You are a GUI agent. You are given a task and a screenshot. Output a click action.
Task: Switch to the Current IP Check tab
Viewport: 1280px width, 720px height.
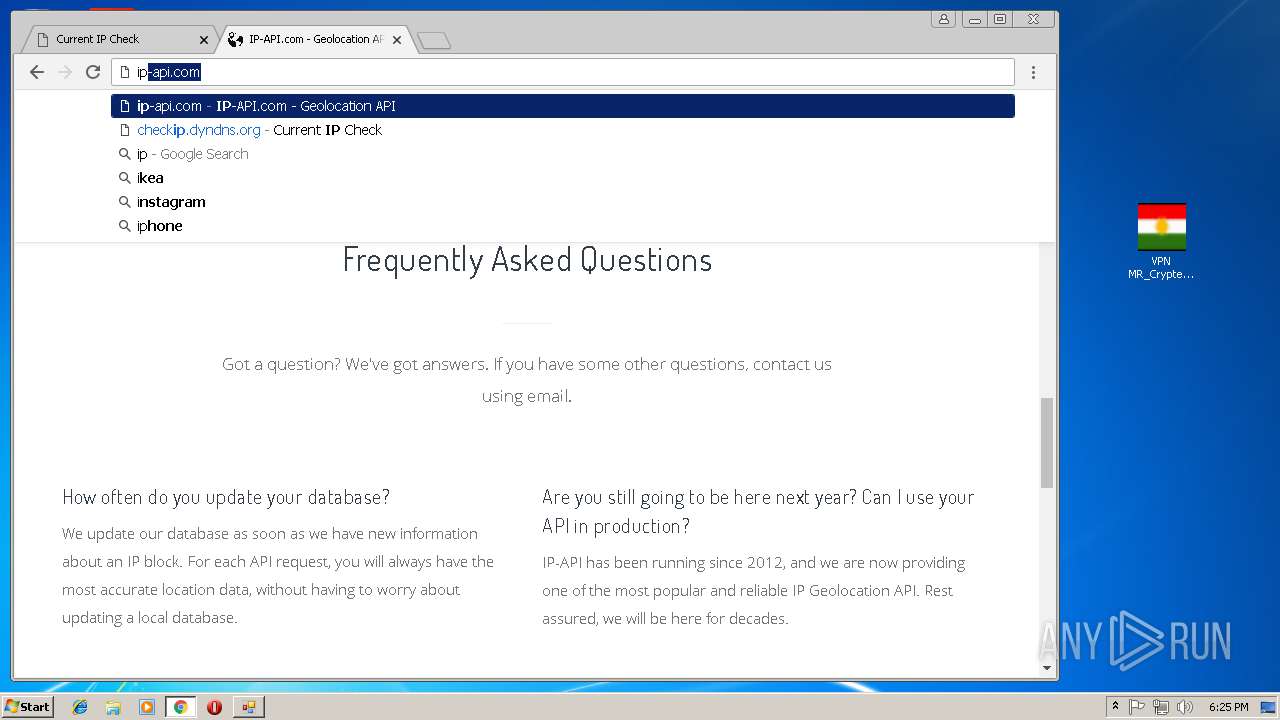point(119,39)
